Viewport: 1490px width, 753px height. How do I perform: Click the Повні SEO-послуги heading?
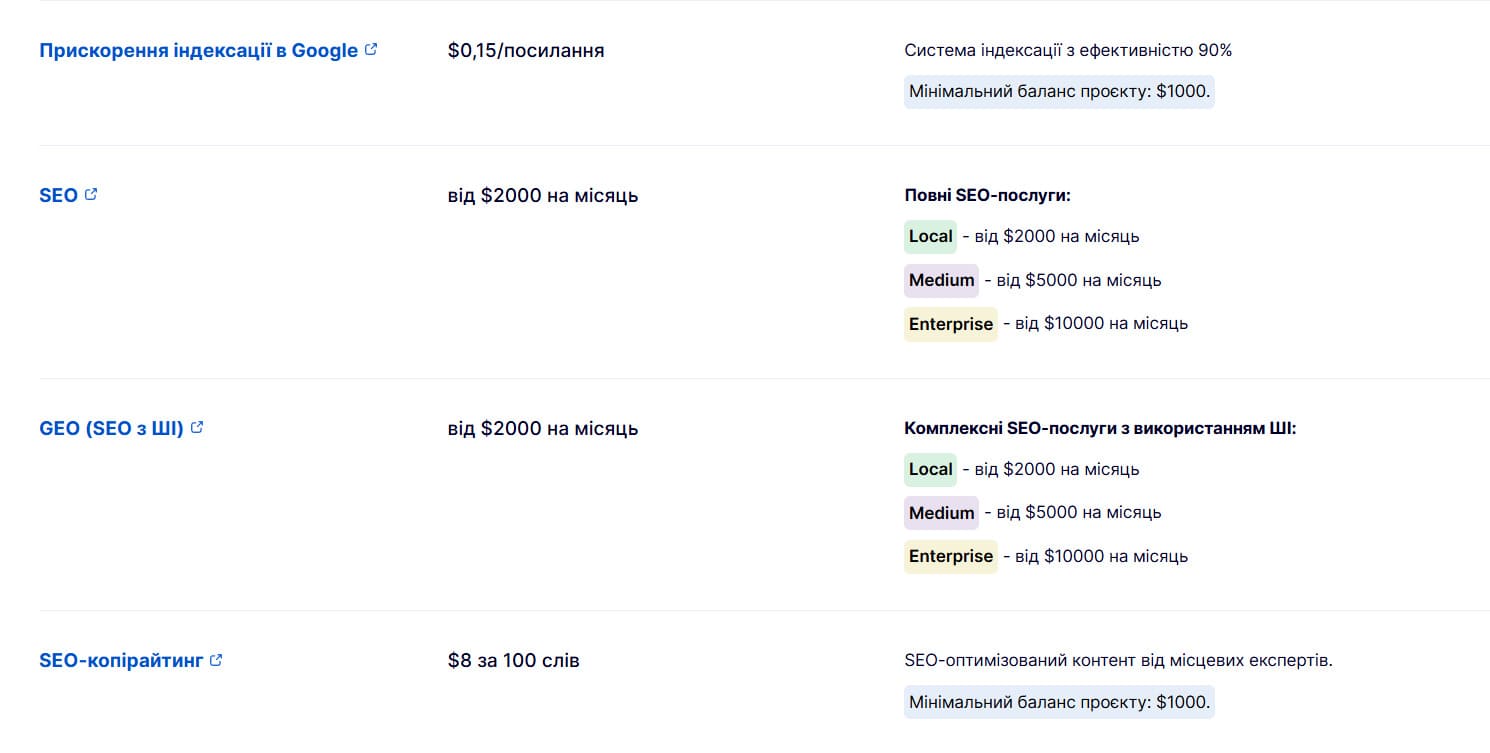click(987, 195)
